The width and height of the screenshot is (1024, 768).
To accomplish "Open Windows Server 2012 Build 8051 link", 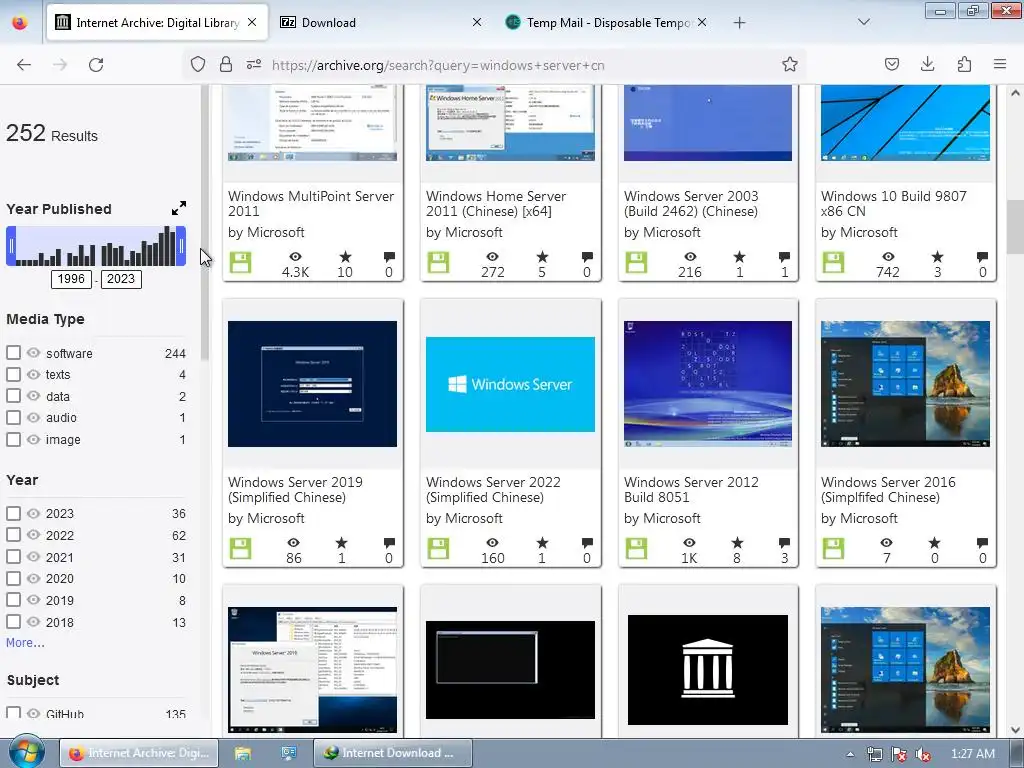I will pyautogui.click(x=691, y=490).
